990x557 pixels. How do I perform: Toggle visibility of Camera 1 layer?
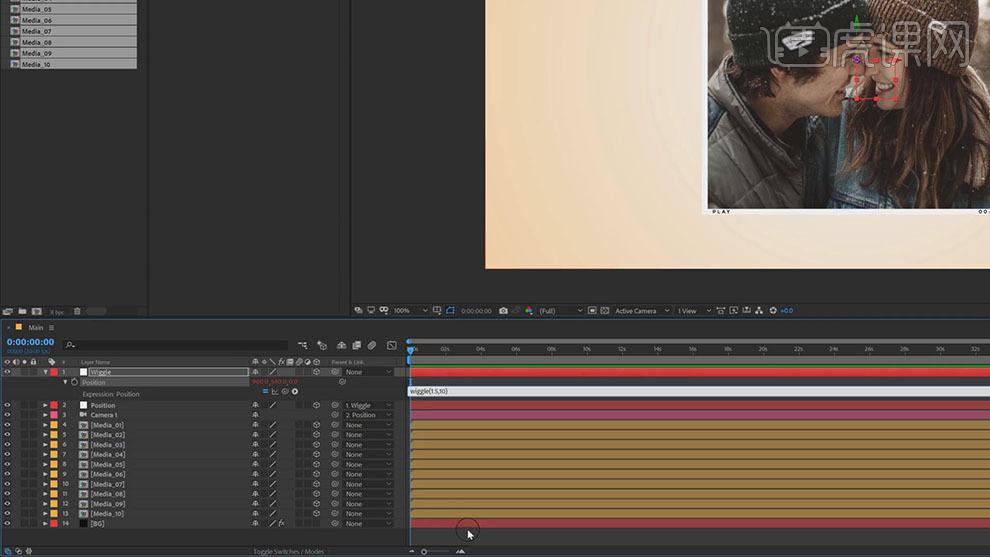[x=7, y=415]
